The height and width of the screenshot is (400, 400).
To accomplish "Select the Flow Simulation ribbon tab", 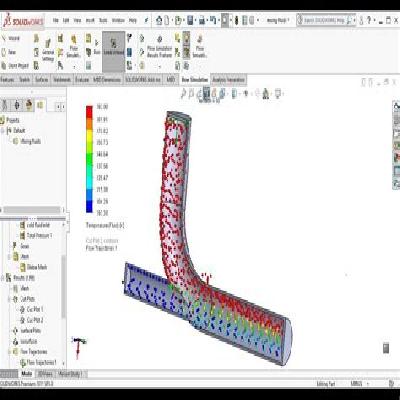I will coord(194,80).
